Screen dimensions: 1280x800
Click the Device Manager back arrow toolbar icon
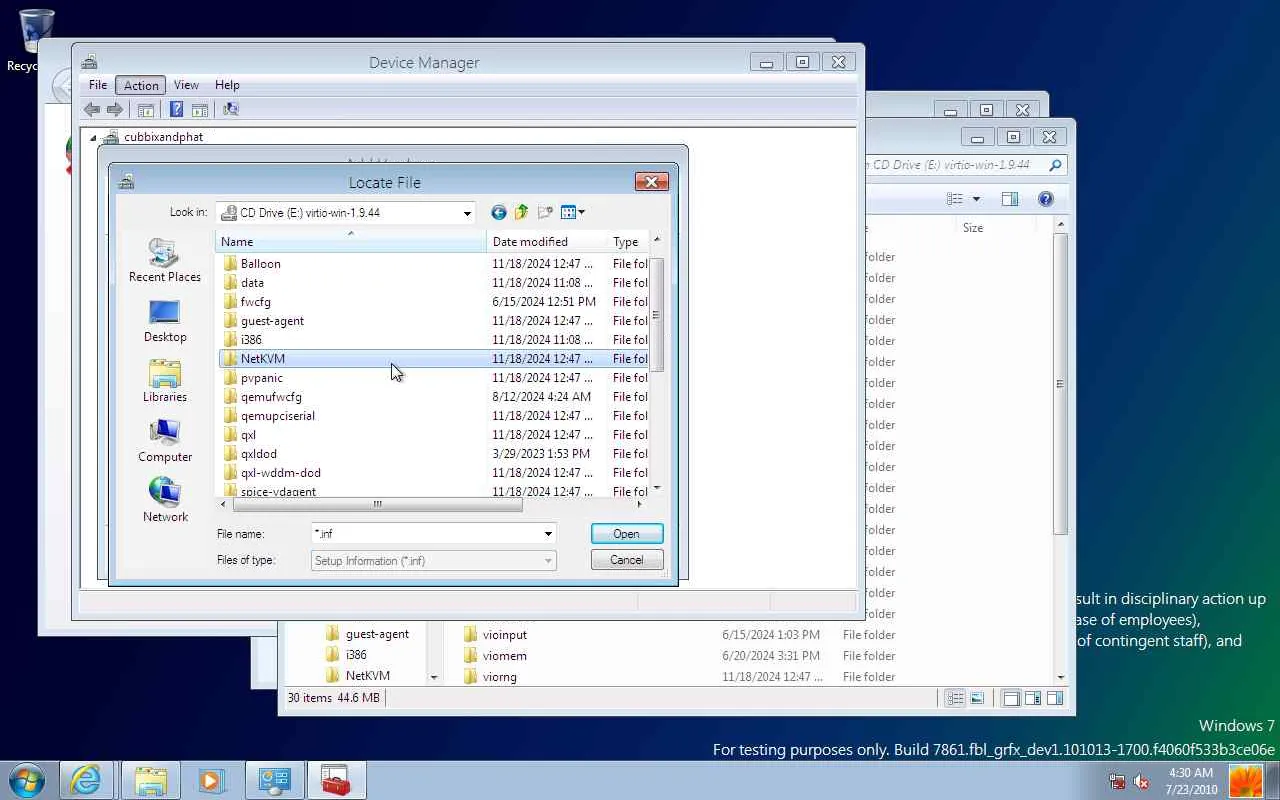(92, 109)
